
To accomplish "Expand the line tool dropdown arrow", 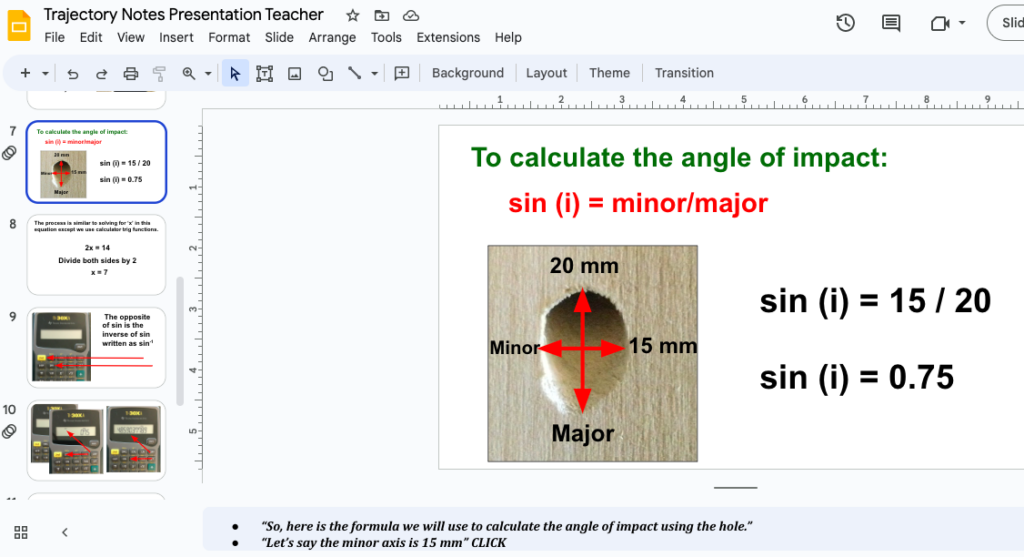I will click(x=375, y=73).
